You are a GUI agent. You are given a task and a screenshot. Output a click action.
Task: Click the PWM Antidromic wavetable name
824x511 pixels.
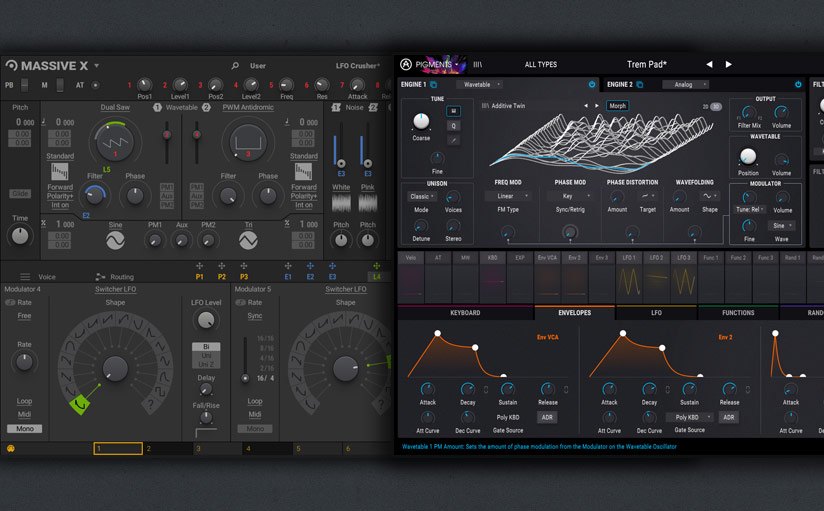[248, 107]
